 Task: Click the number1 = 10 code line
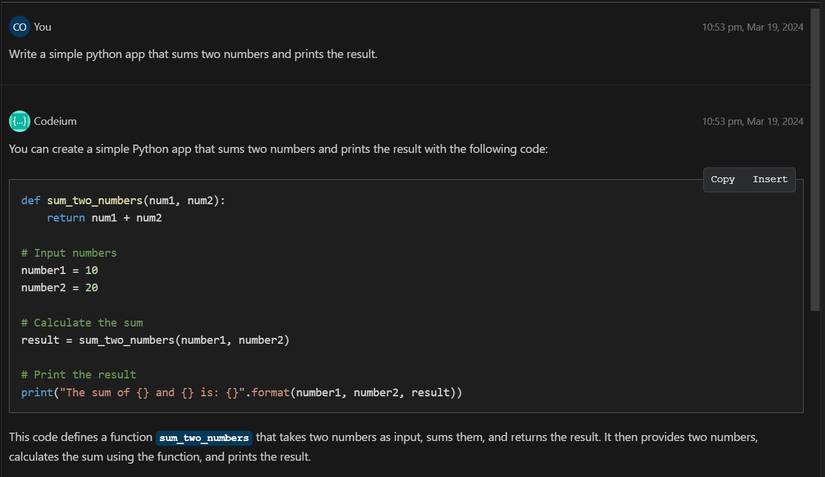[60, 270]
